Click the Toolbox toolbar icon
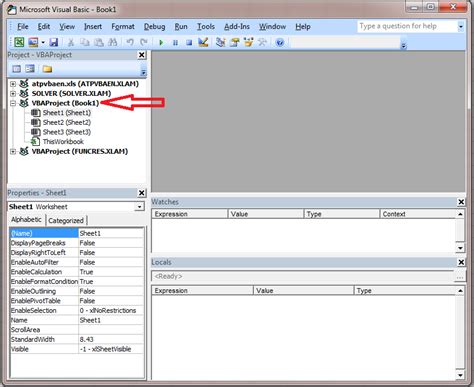 coord(262,42)
